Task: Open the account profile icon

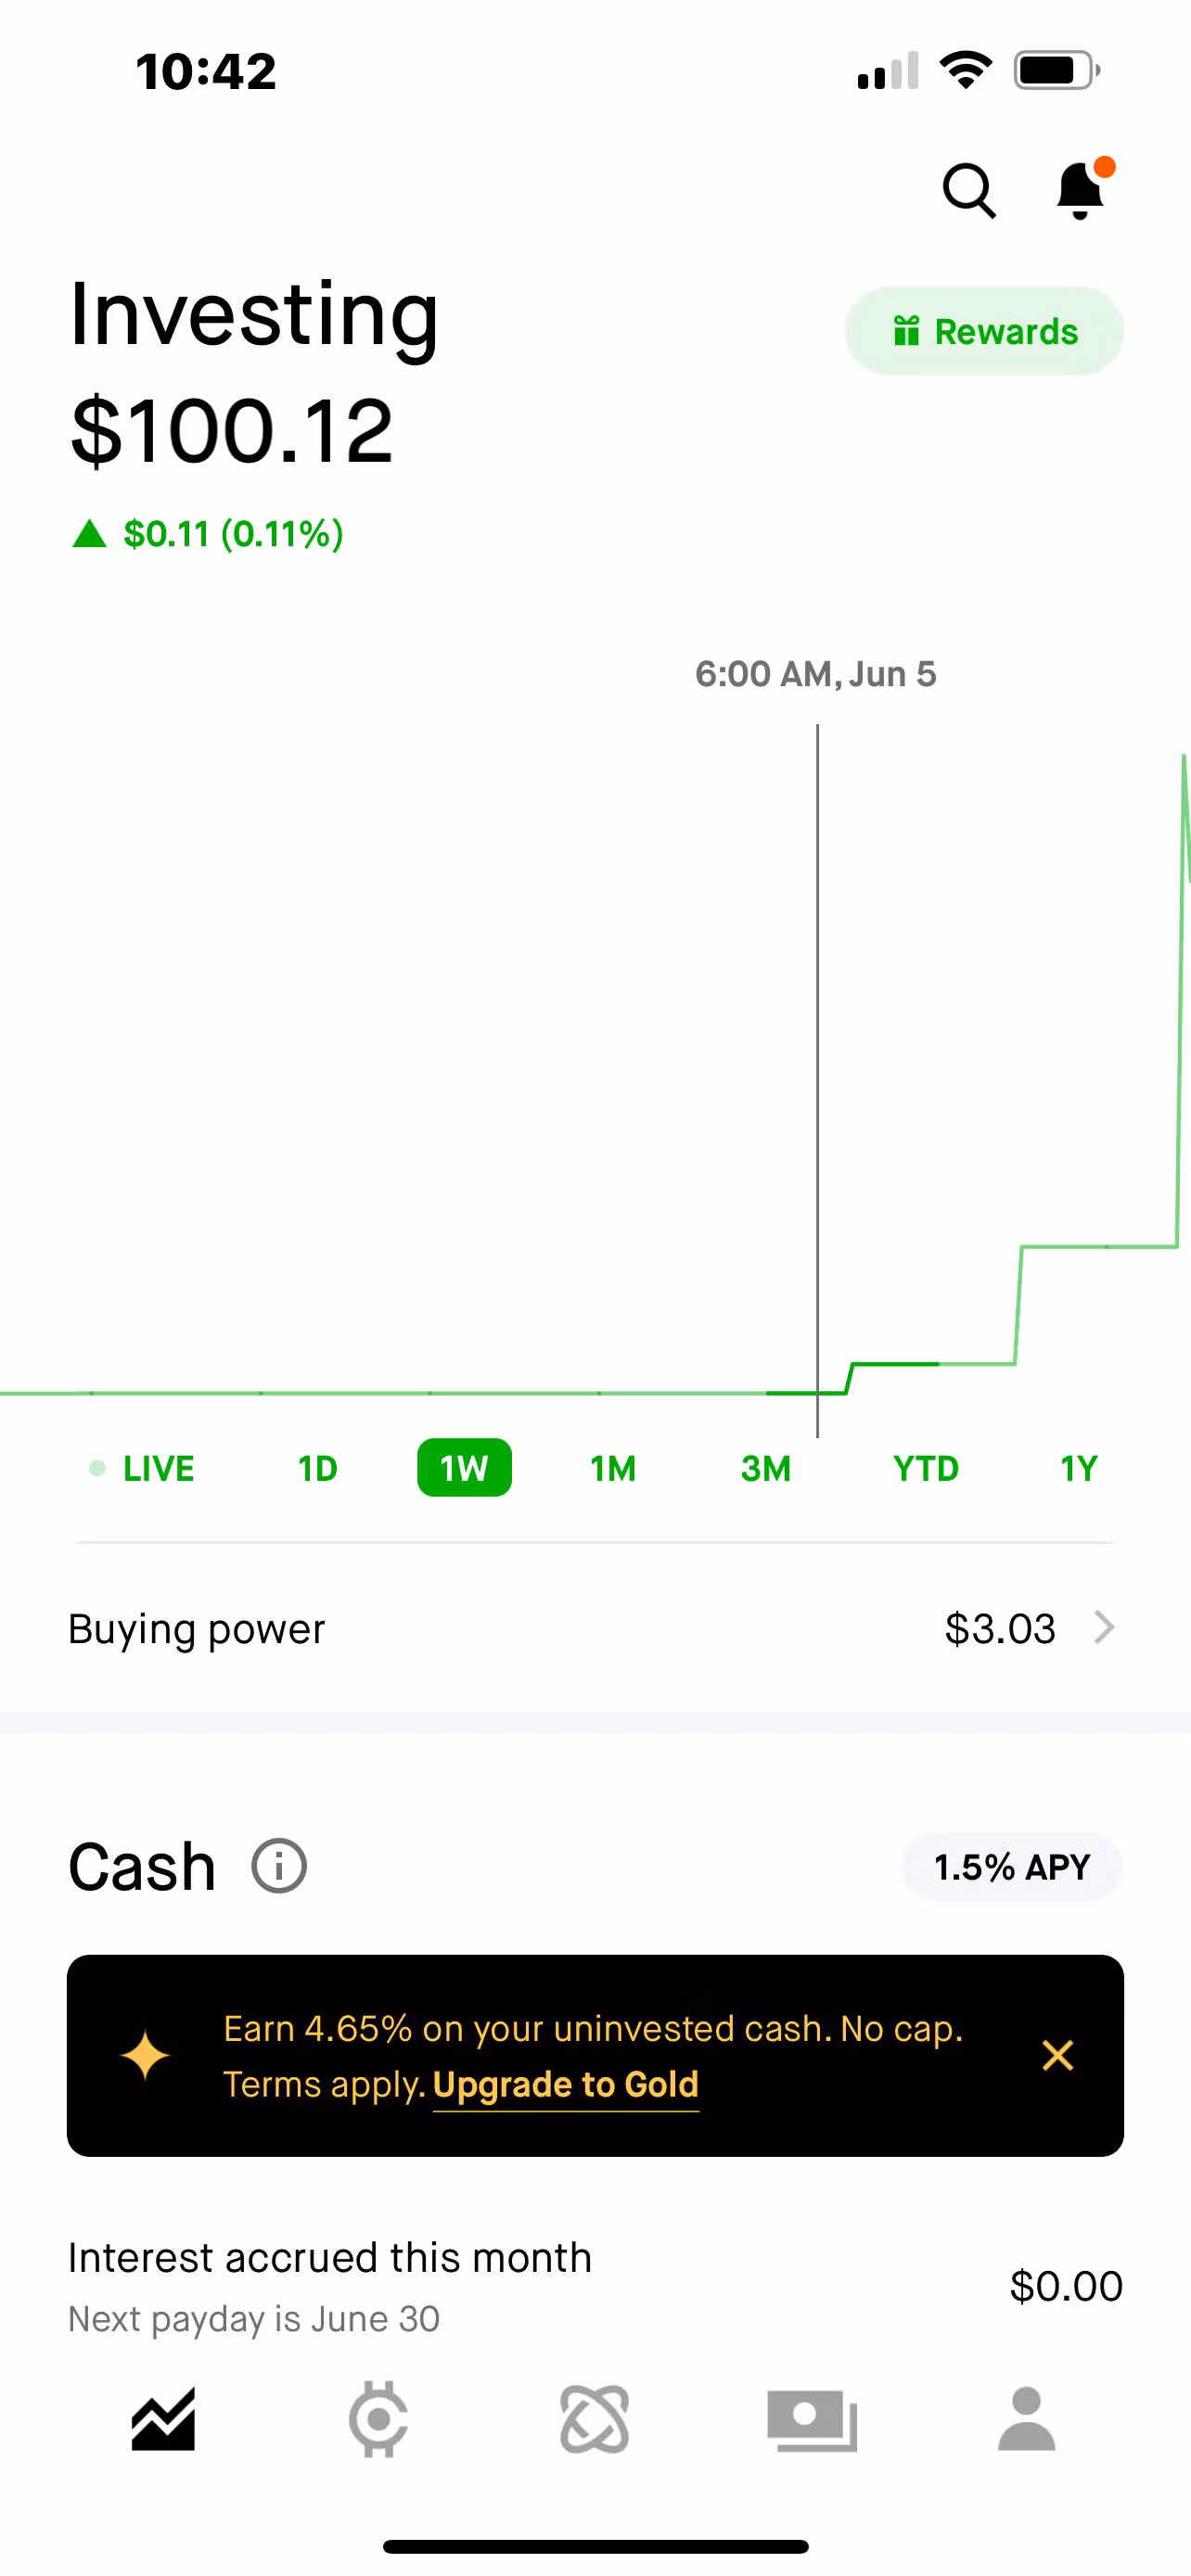Action: (1027, 2420)
